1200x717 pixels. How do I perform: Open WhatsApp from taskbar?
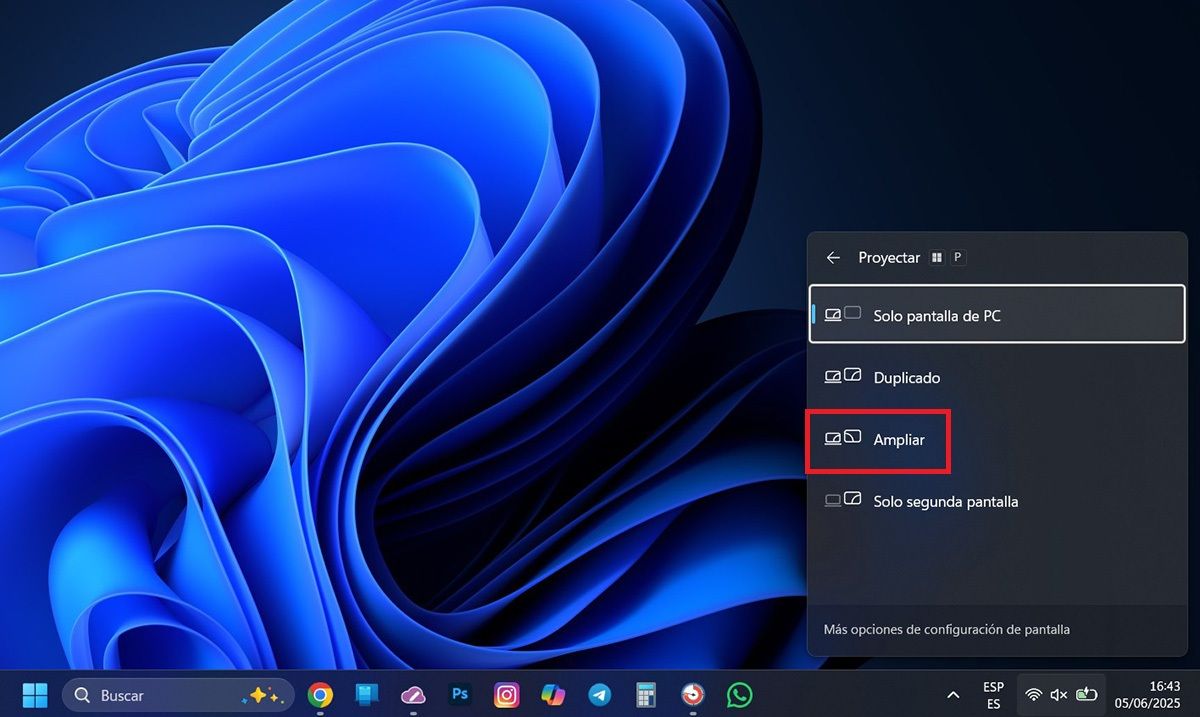point(740,695)
